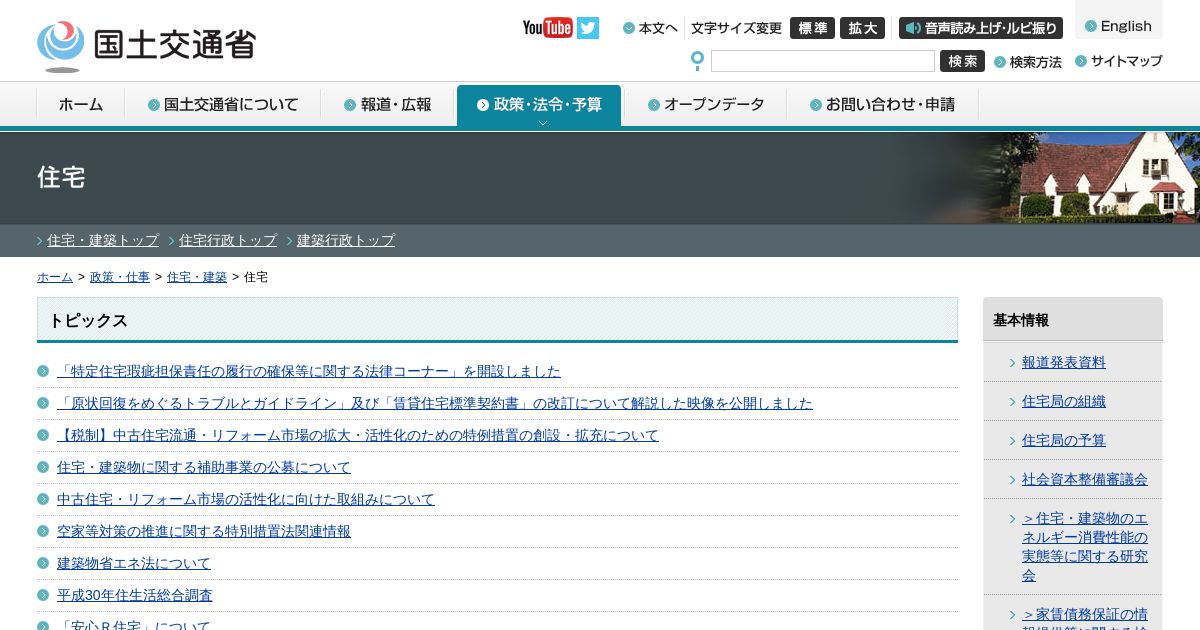
Task: Go to 住宅行政トップ sub-navigation link
Action: tap(228, 240)
